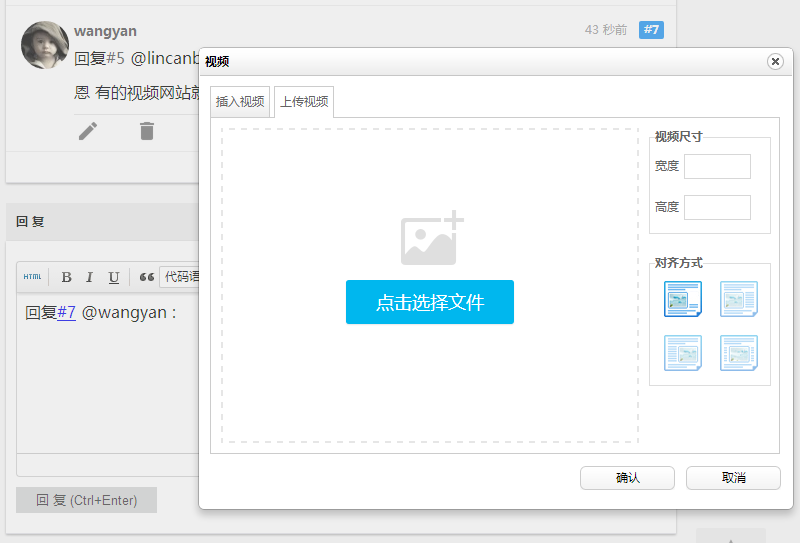800x543 pixels.
Task: Cancel the video dialog with 取消
Action: tap(733, 478)
